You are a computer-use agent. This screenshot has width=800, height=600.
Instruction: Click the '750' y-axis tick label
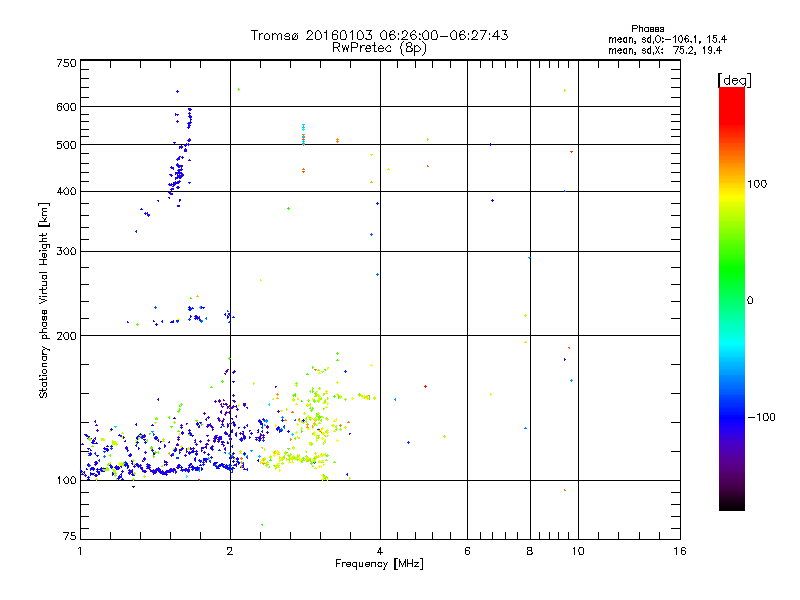coord(66,63)
